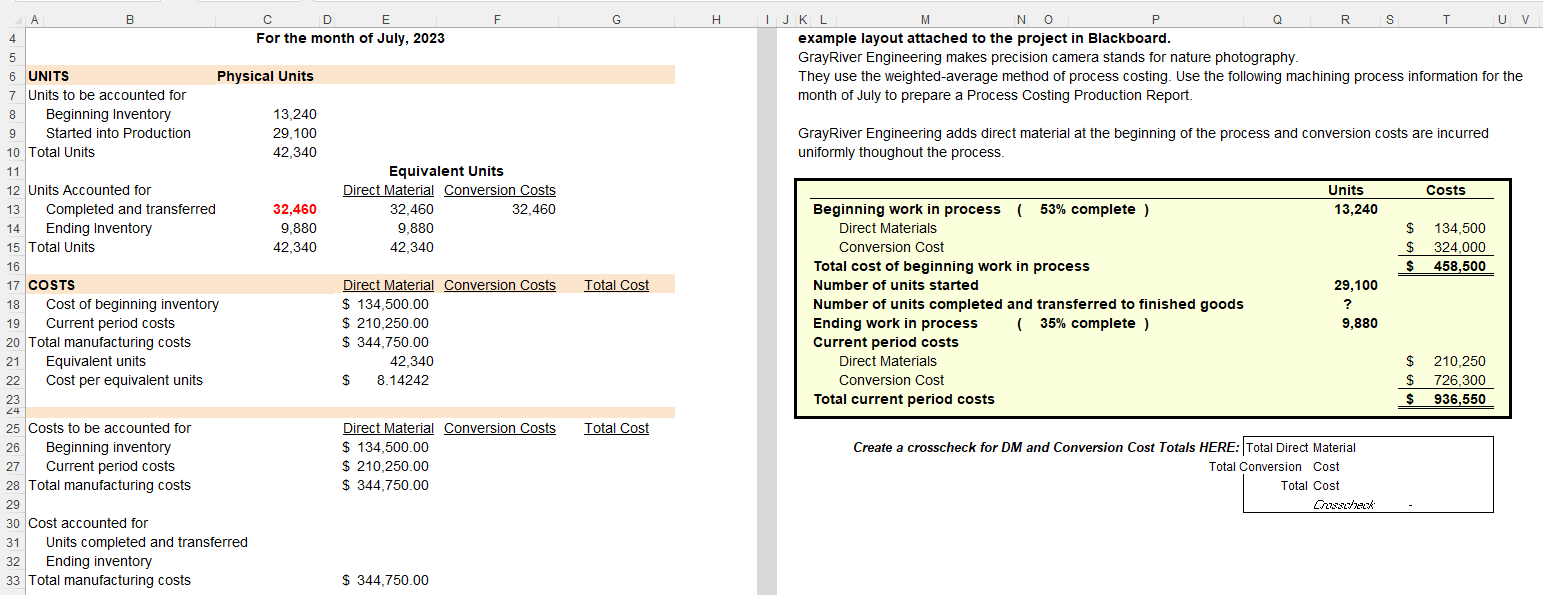The width and height of the screenshot is (1543, 595).
Task: Select row header 33
Action: coord(12,580)
